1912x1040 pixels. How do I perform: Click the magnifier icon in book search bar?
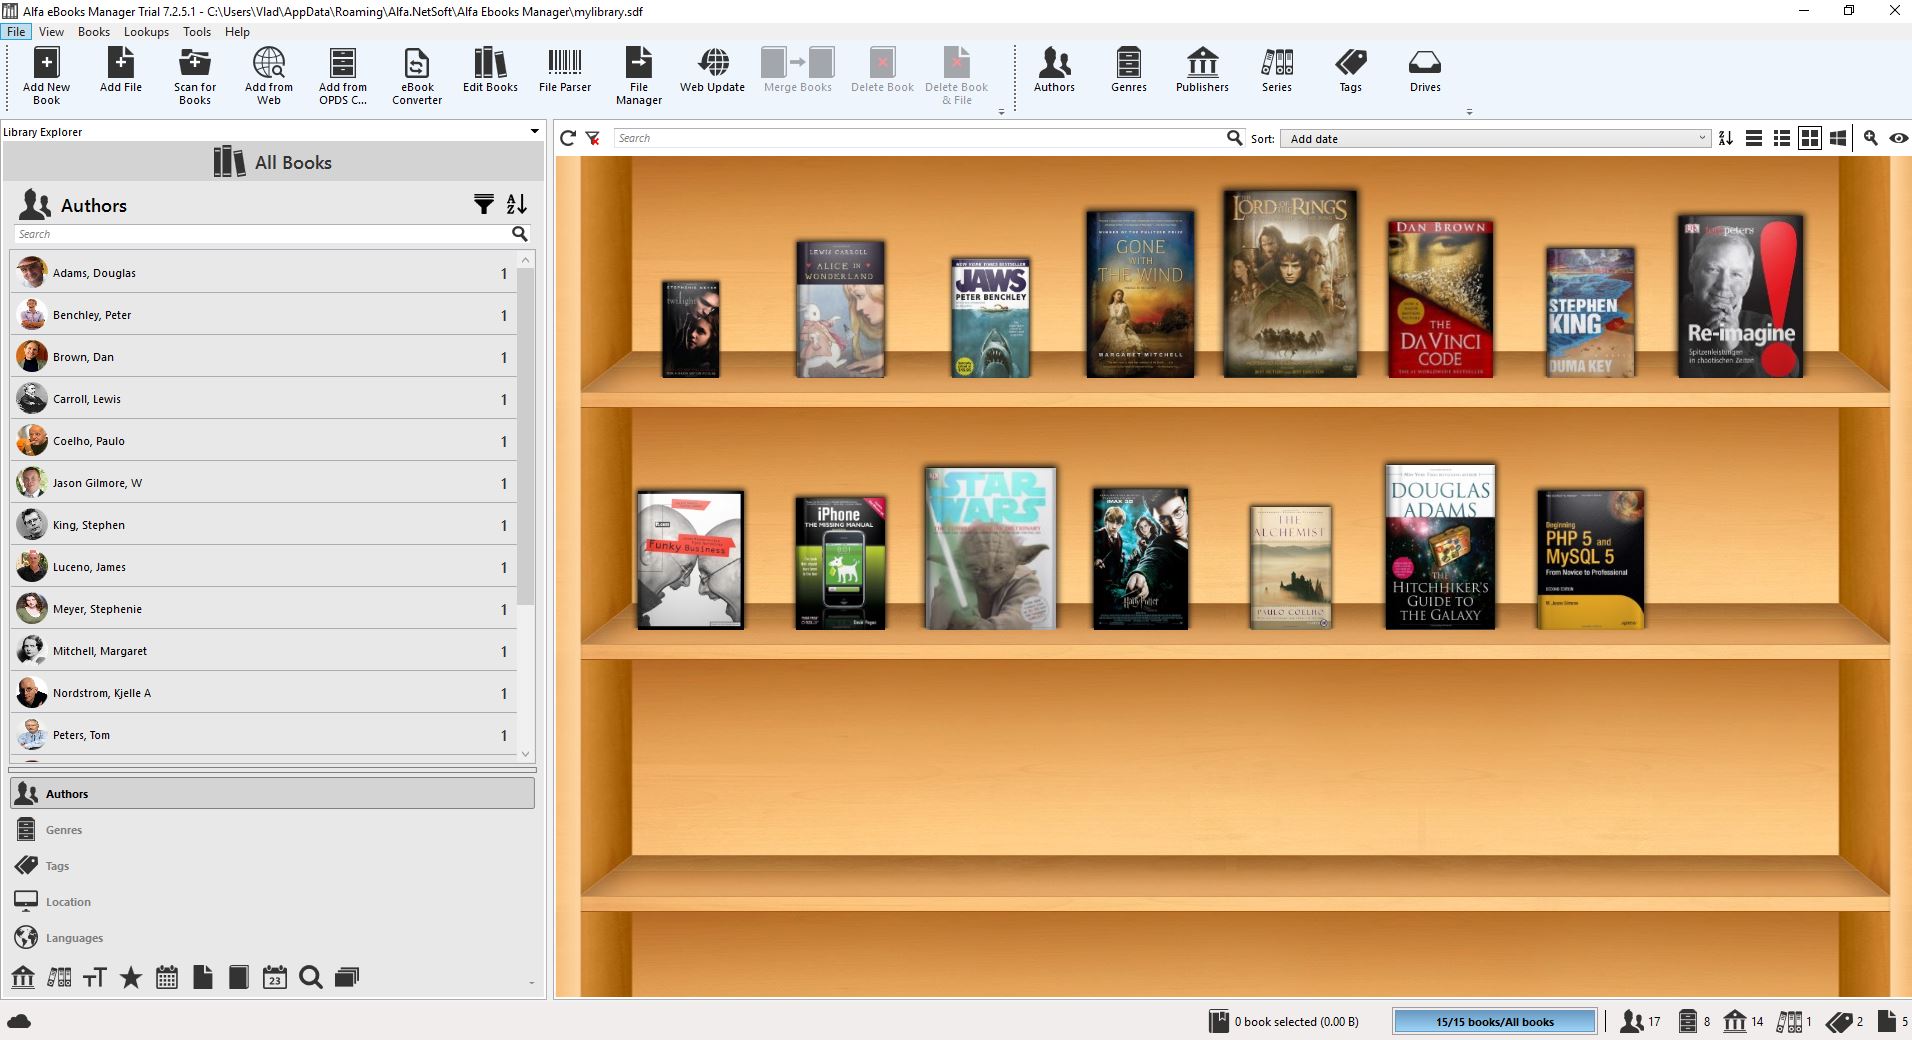click(1235, 138)
